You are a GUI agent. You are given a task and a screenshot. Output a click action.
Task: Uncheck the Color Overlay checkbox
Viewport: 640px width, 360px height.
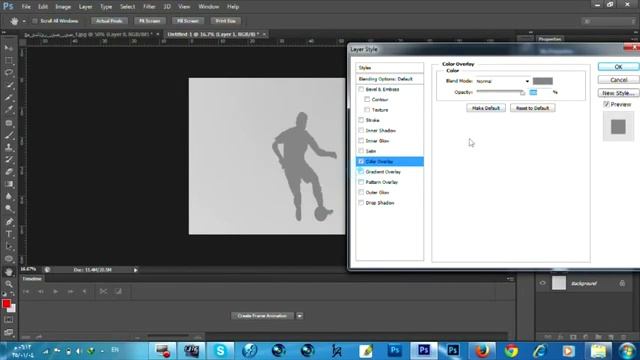coord(361,161)
